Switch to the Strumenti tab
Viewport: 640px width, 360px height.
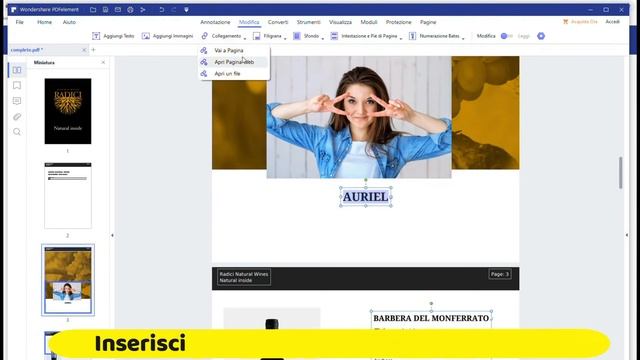click(x=309, y=22)
